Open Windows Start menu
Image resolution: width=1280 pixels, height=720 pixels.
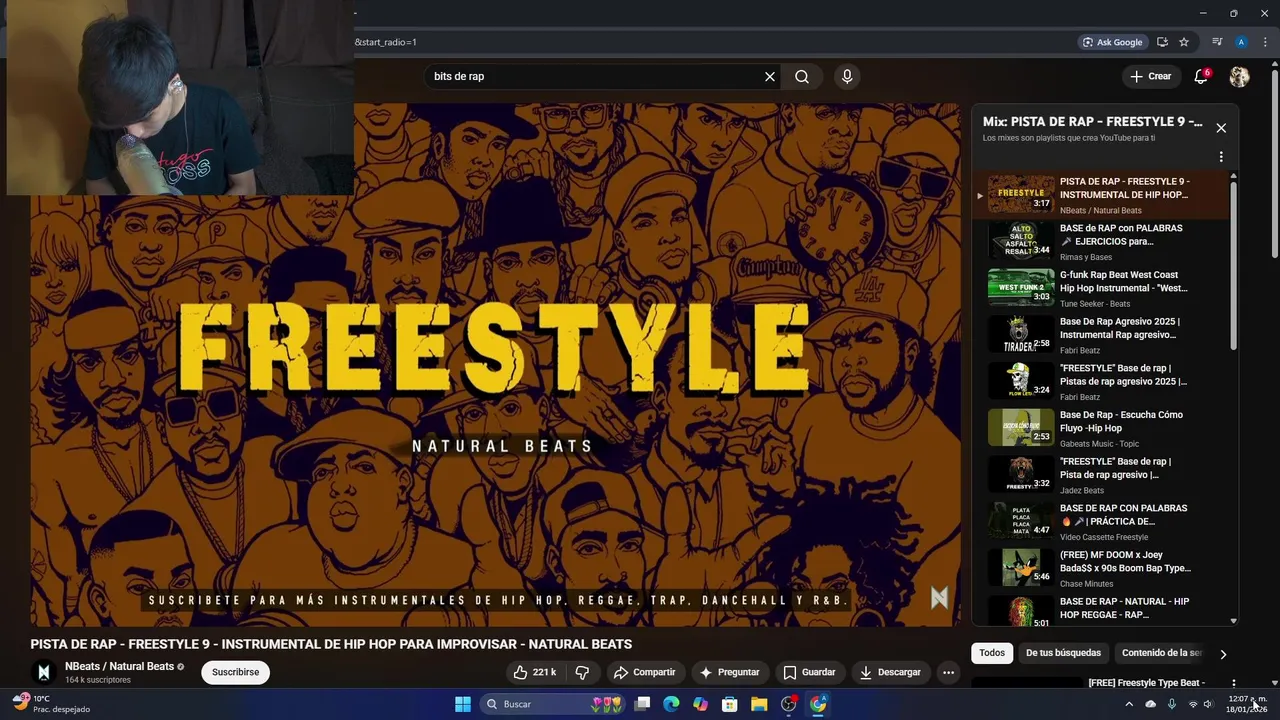(463, 704)
